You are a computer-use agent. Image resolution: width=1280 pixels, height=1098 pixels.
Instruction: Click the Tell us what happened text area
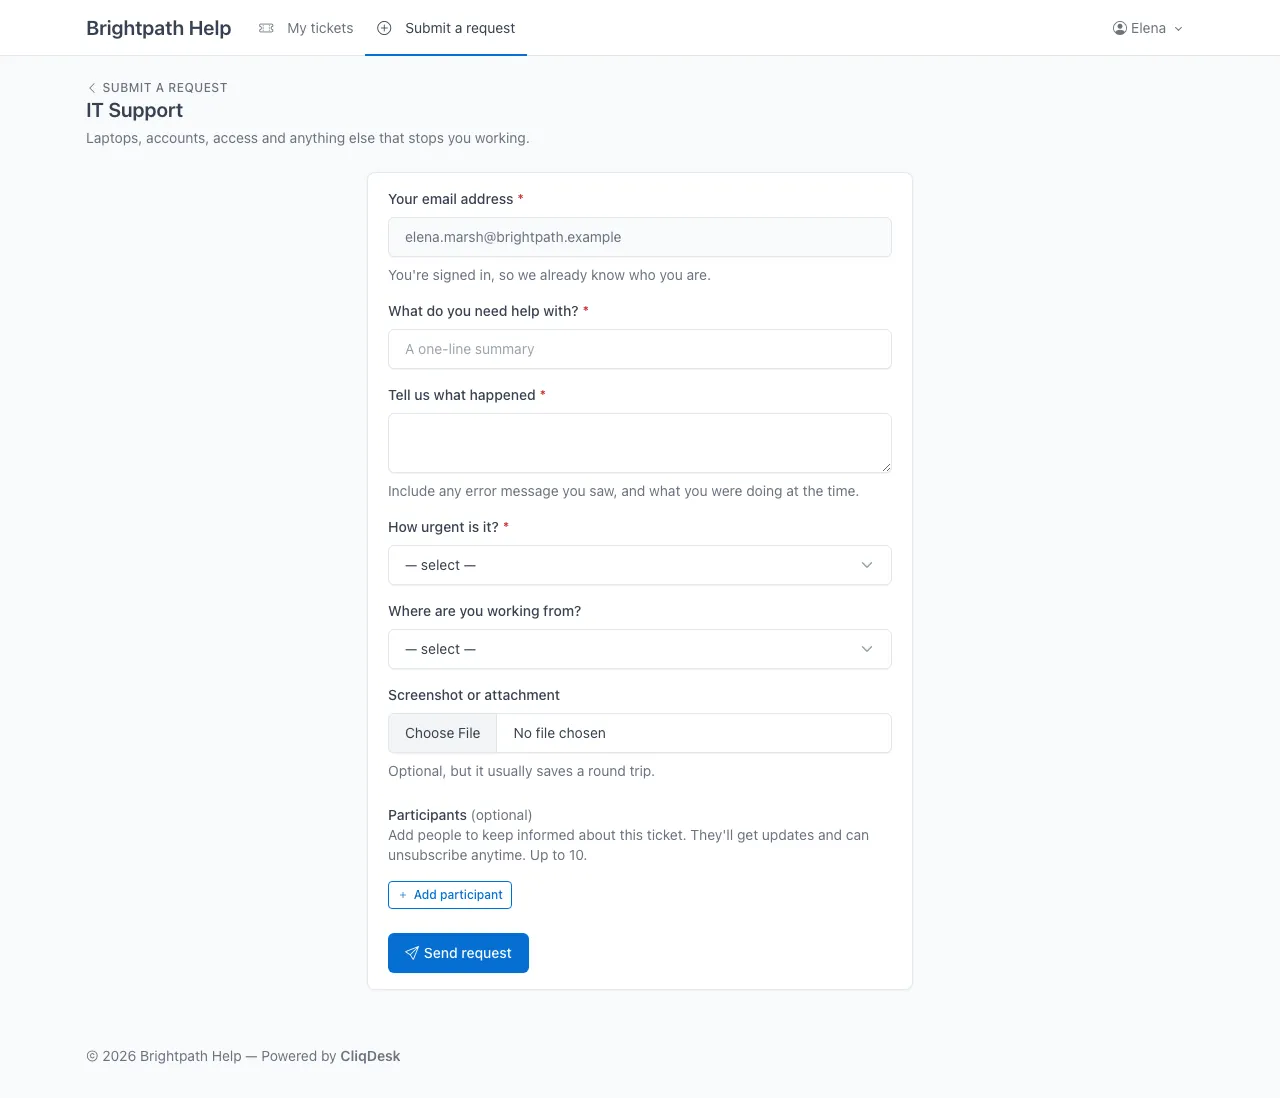click(640, 443)
